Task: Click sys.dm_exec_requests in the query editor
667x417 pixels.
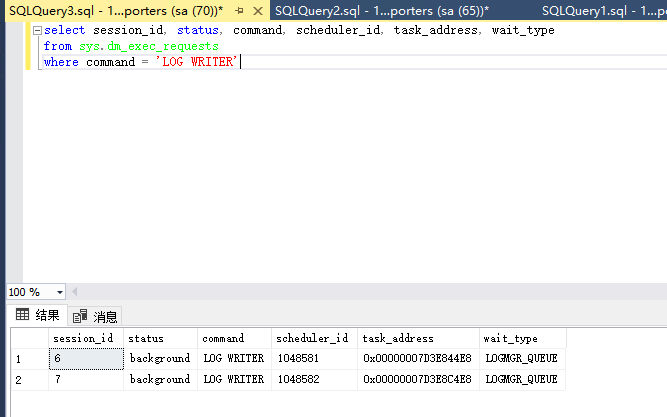Action: coord(148,46)
